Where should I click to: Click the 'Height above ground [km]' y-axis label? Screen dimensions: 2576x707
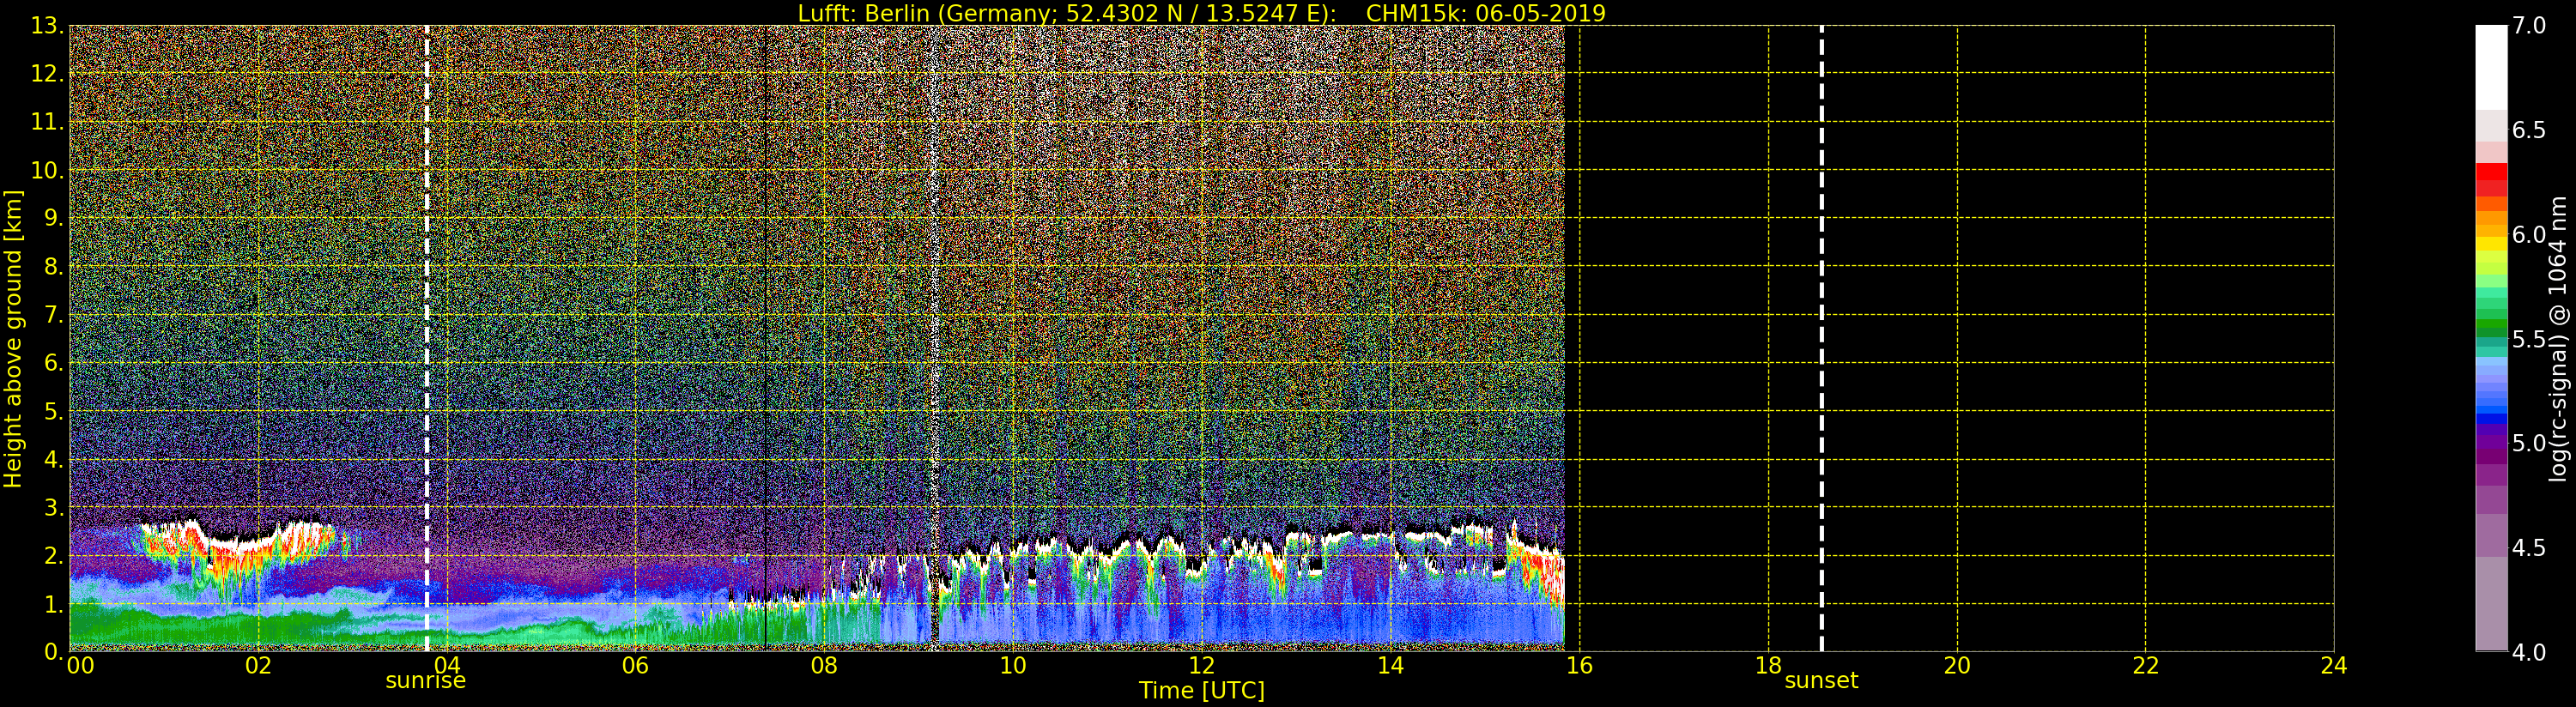click(x=13, y=338)
